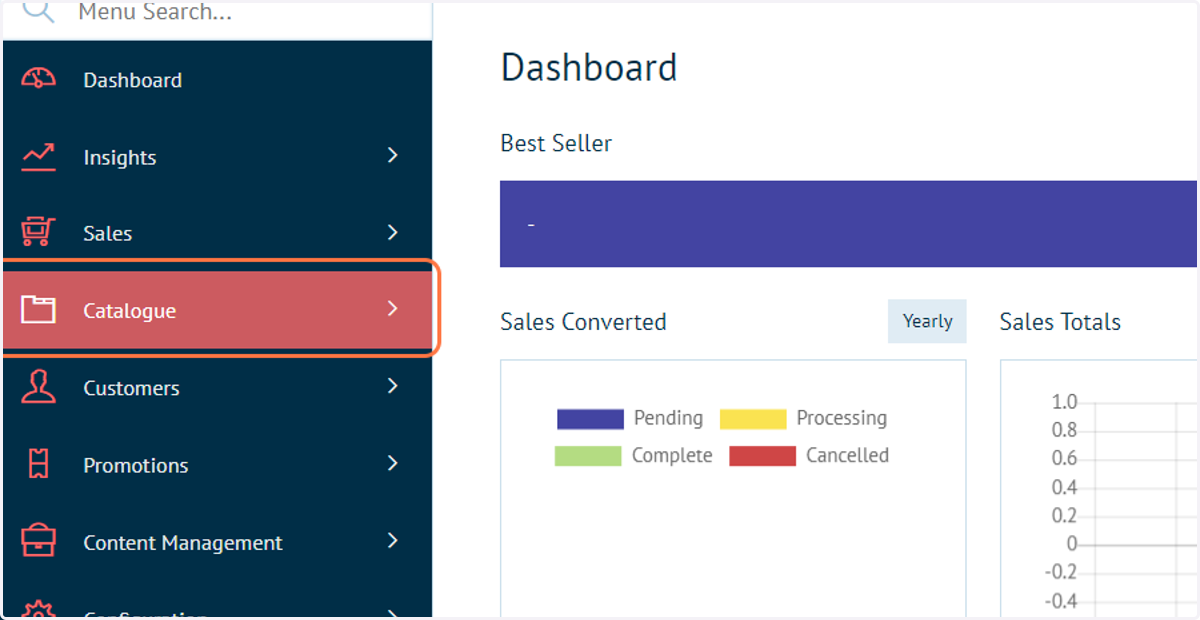
Task: Click the Cancelled legend label
Action: point(847,456)
